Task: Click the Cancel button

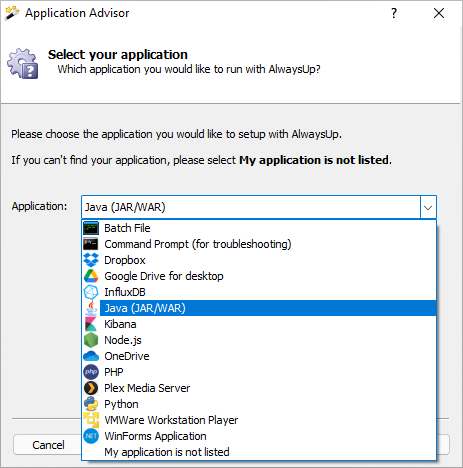Action: click(x=48, y=445)
